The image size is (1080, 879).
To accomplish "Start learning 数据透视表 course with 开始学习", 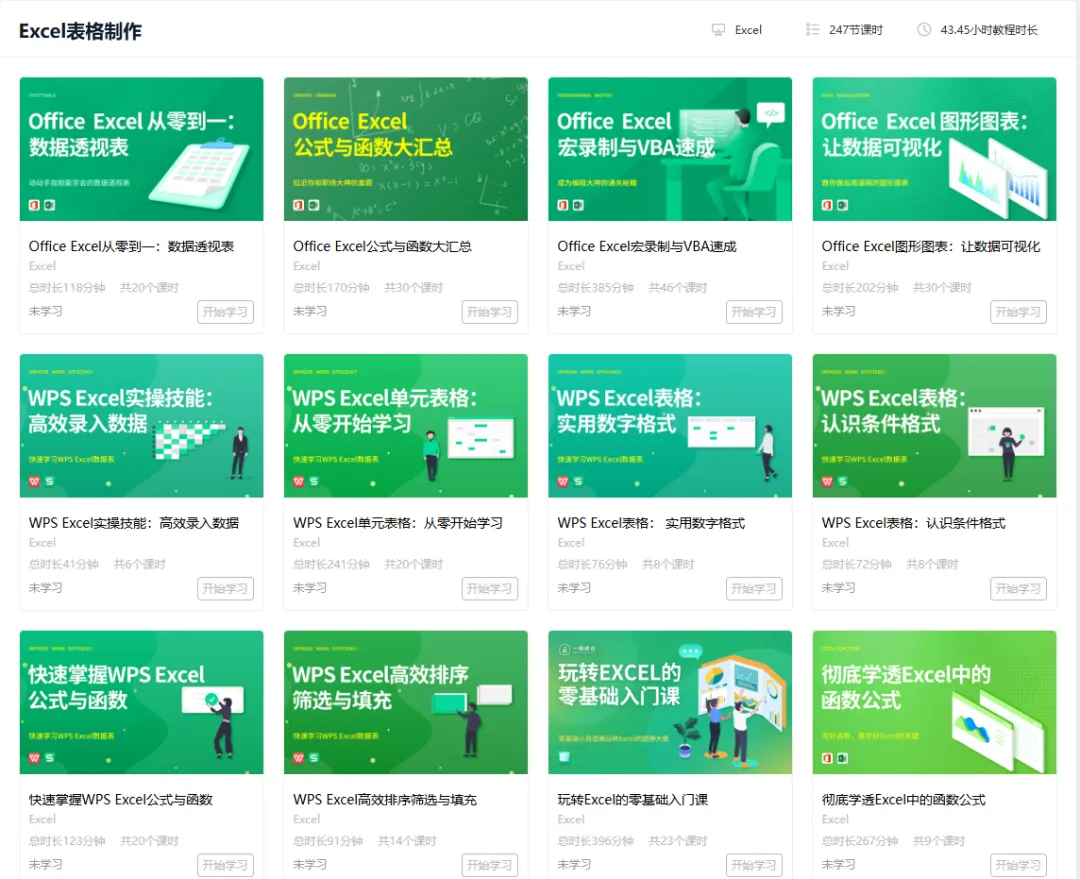I will pyautogui.click(x=225, y=312).
